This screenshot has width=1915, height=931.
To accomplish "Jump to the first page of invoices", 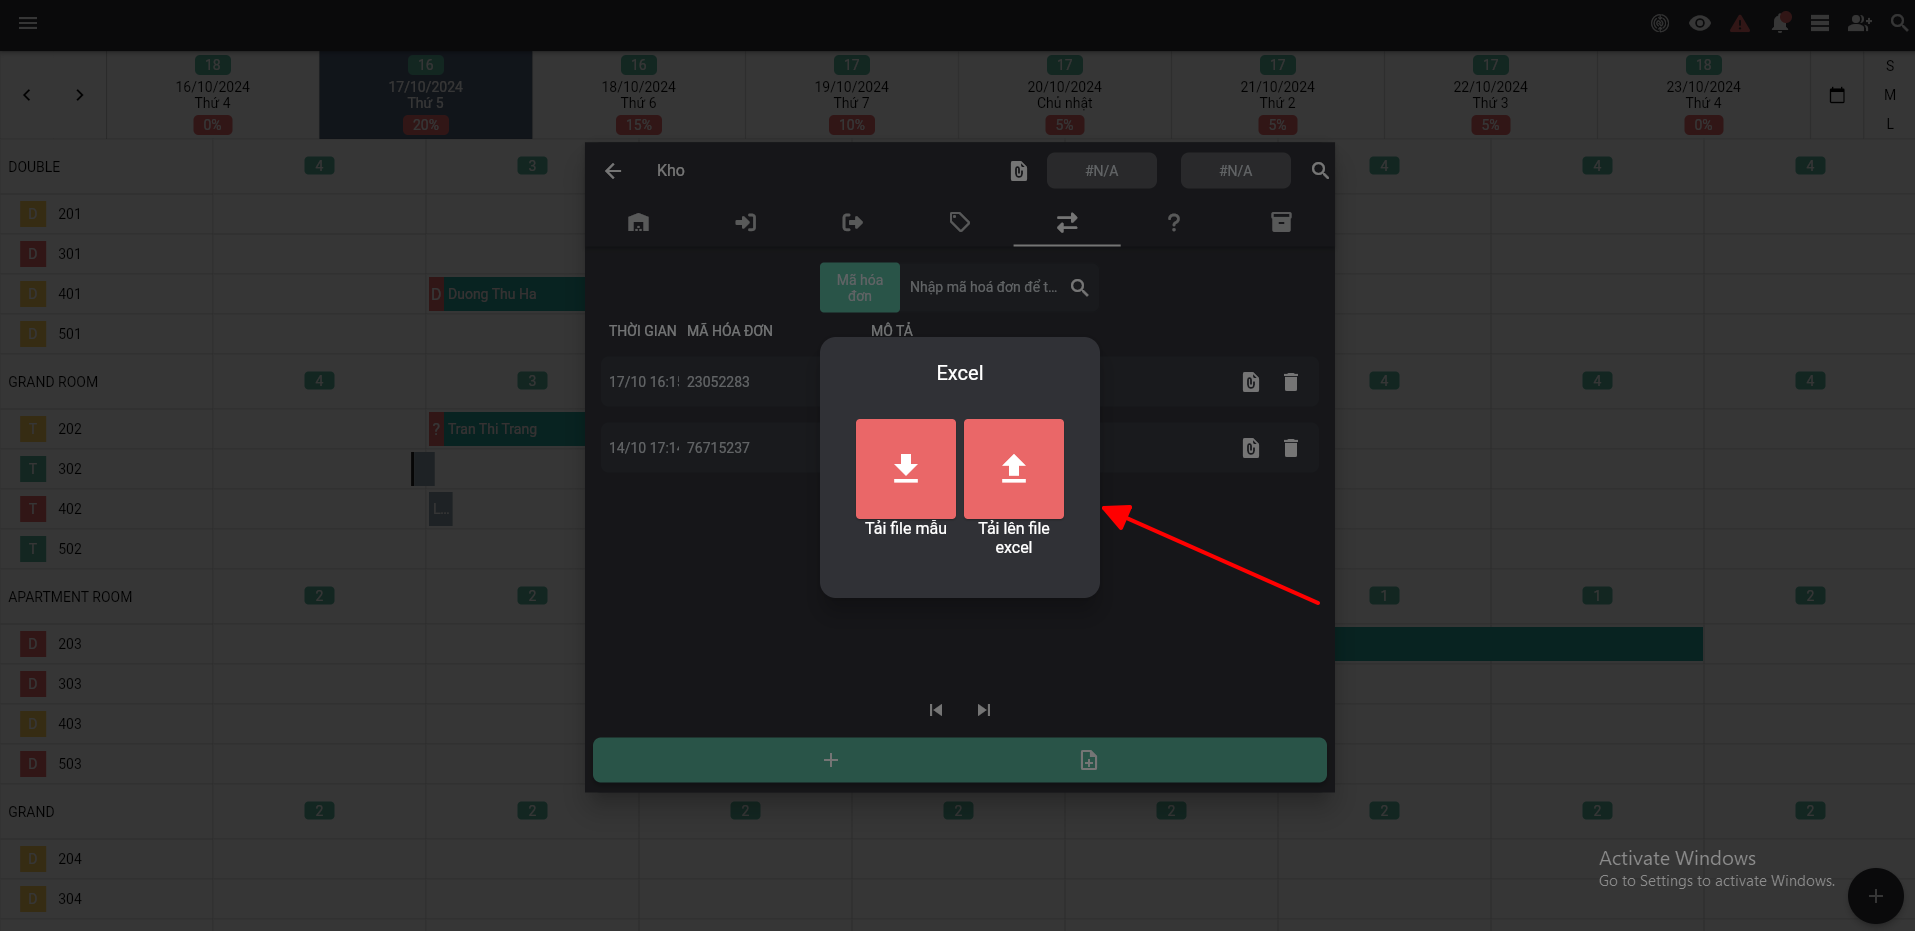I will (x=936, y=710).
